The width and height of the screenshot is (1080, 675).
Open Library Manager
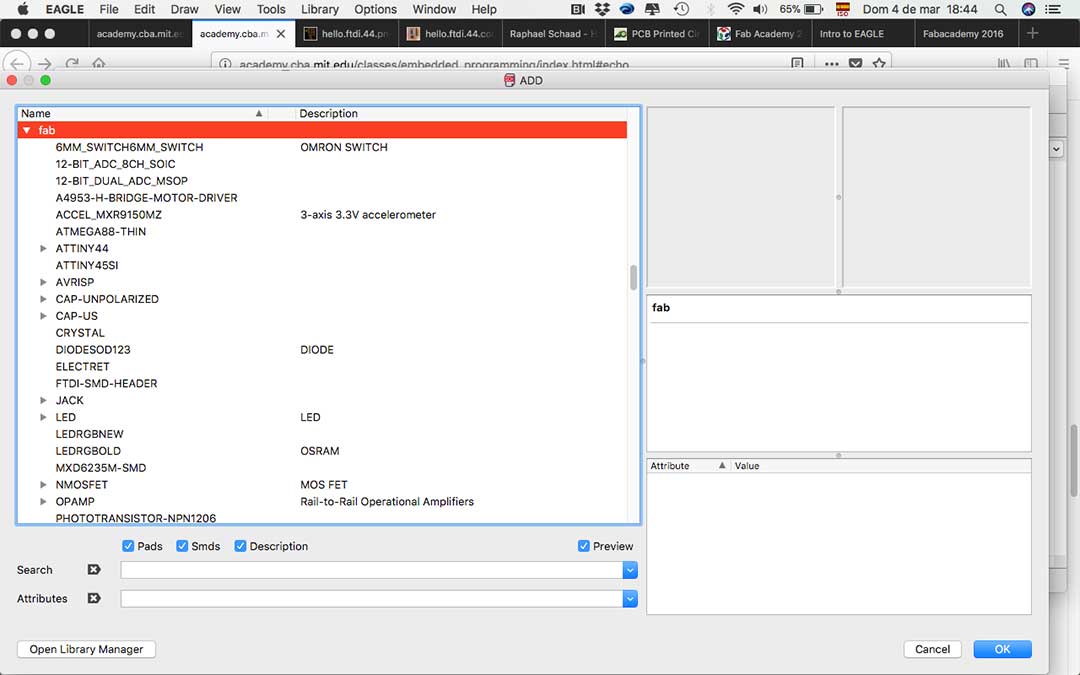[86, 650]
